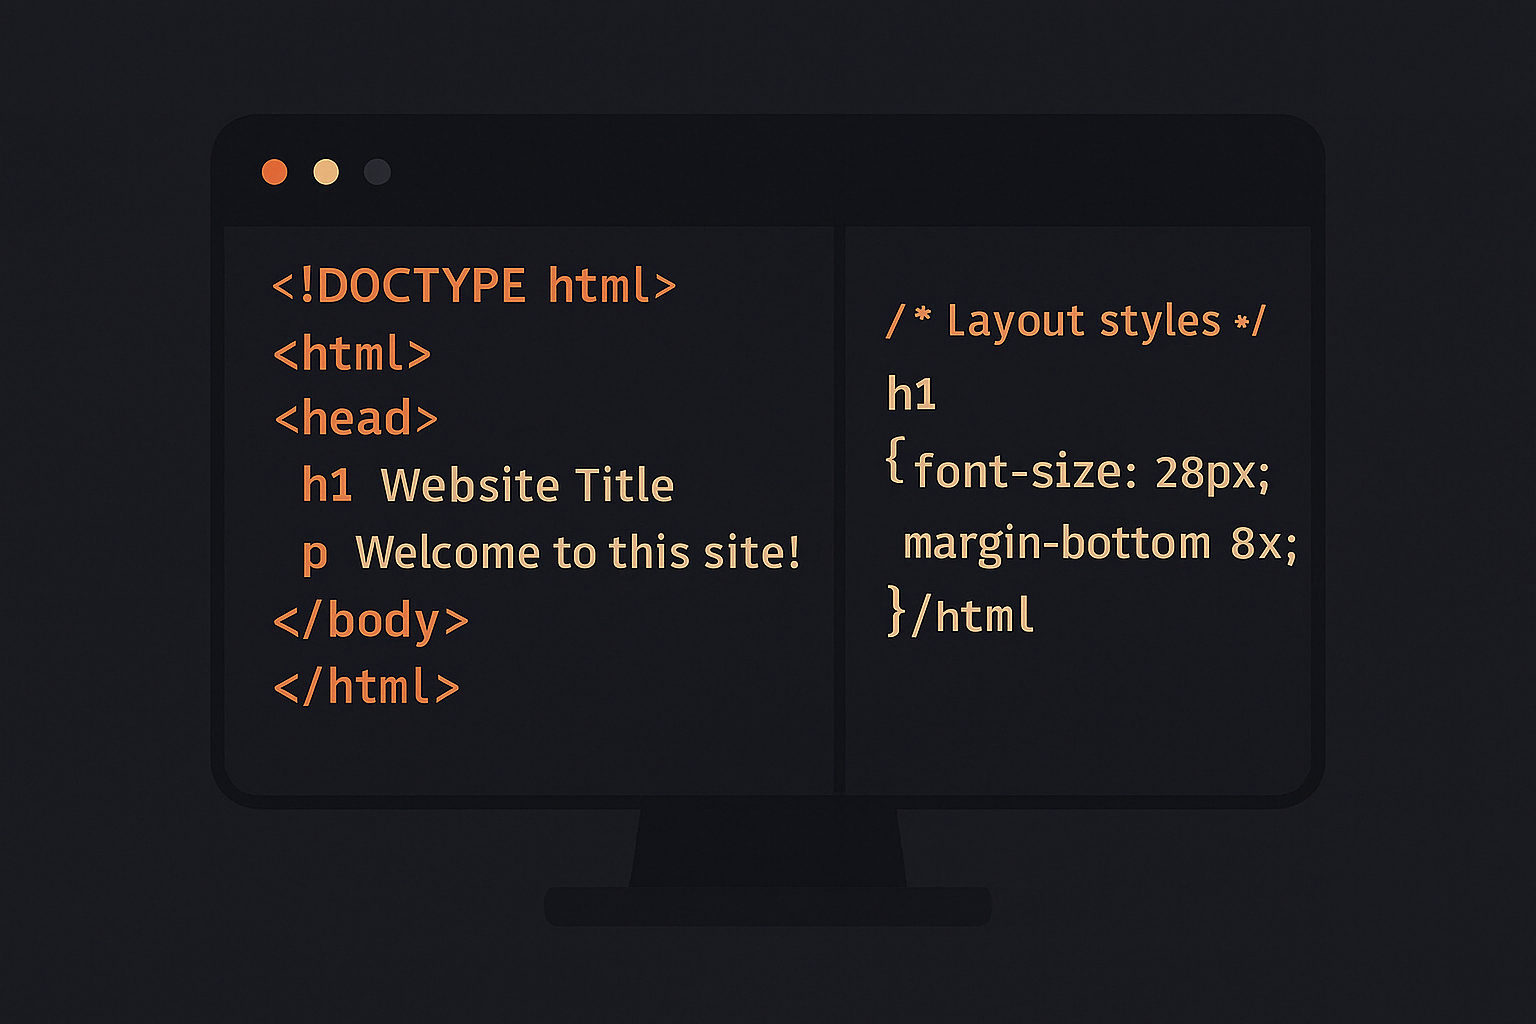The width and height of the screenshot is (1536, 1024).
Task: Place cursor on the <head> tag
Action: click(x=356, y=419)
